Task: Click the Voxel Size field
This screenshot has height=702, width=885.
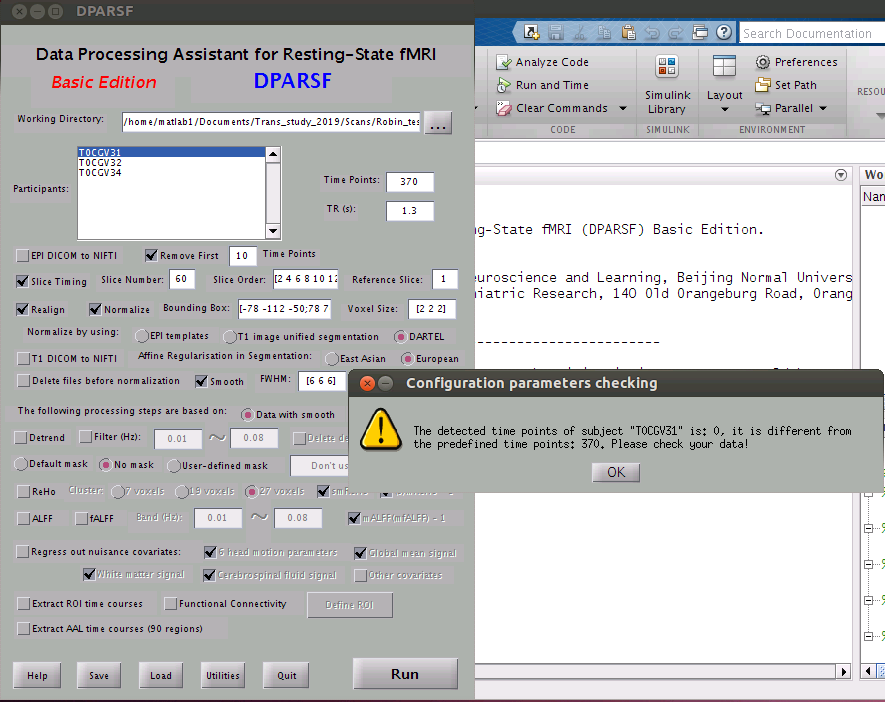Action: pyautogui.click(x=431, y=309)
